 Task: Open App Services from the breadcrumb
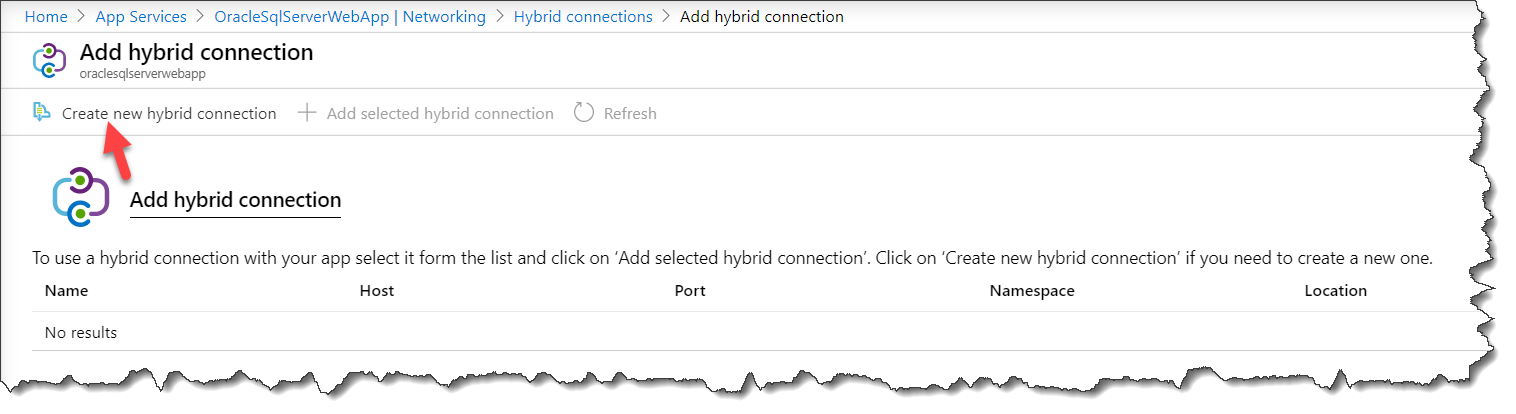[x=141, y=17]
